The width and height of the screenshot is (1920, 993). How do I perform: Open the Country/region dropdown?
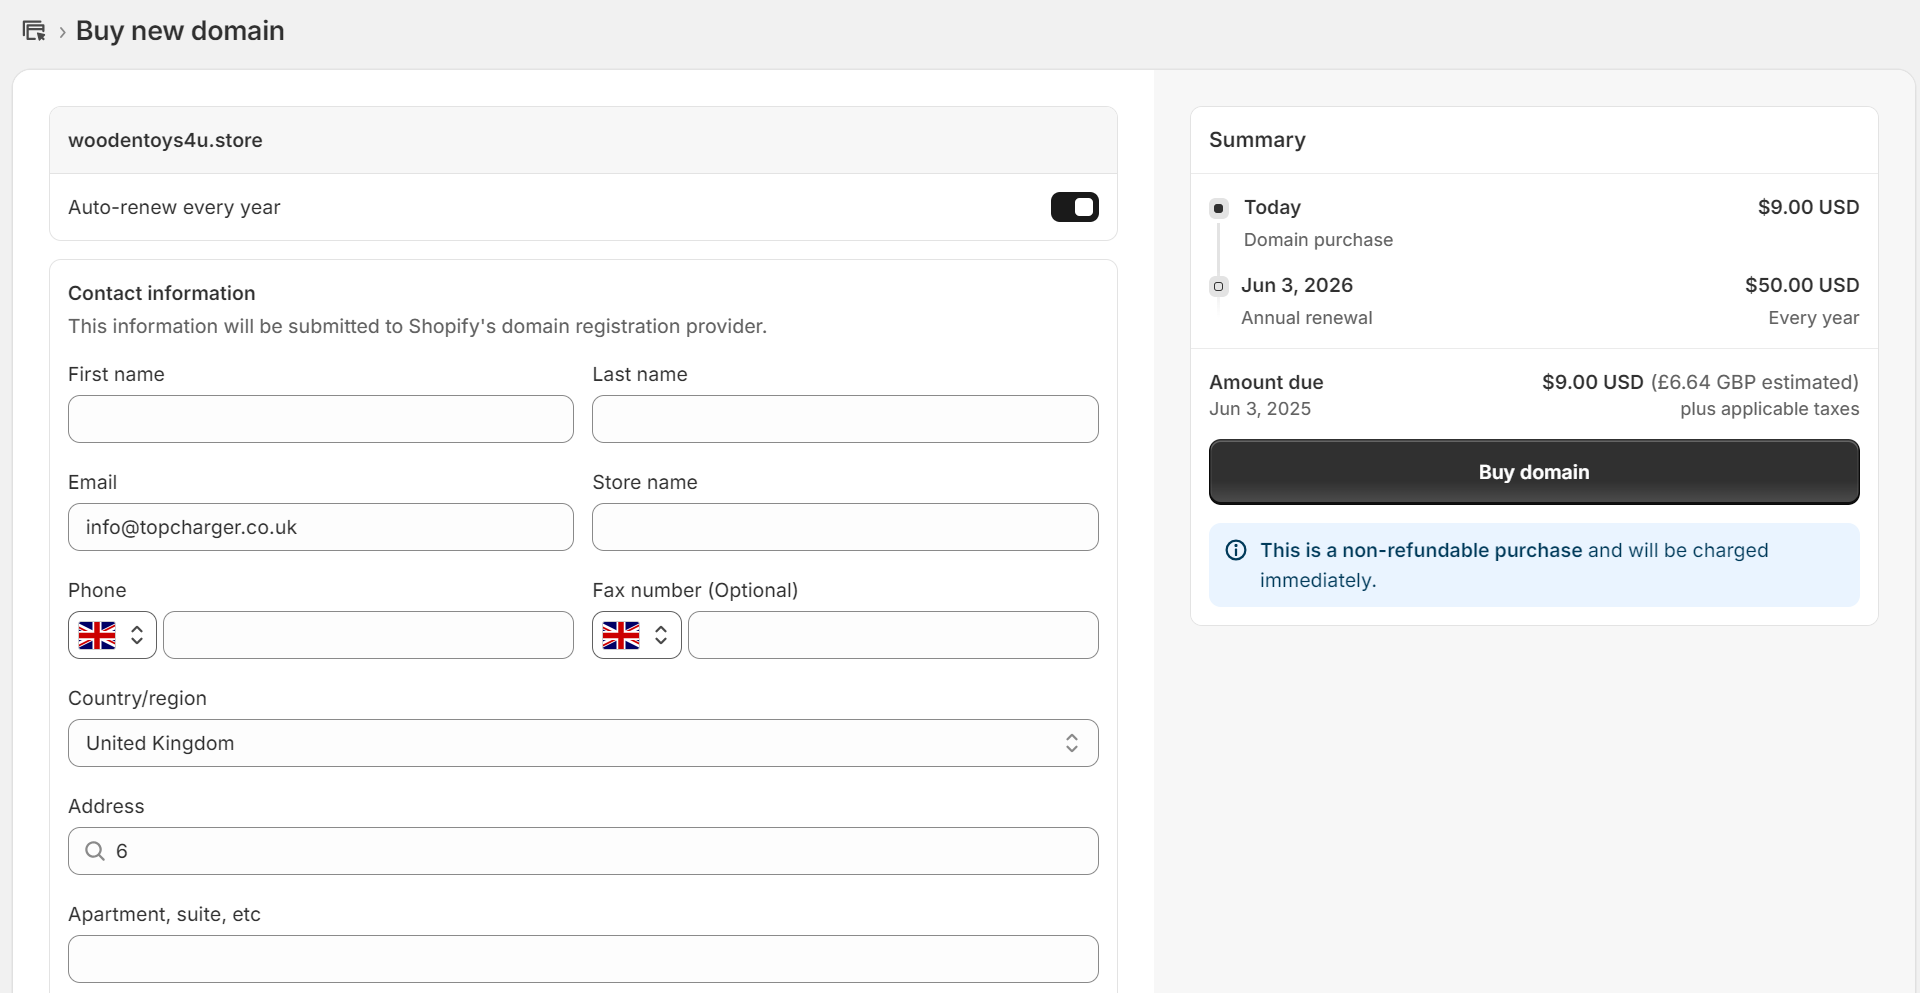pos(583,743)
